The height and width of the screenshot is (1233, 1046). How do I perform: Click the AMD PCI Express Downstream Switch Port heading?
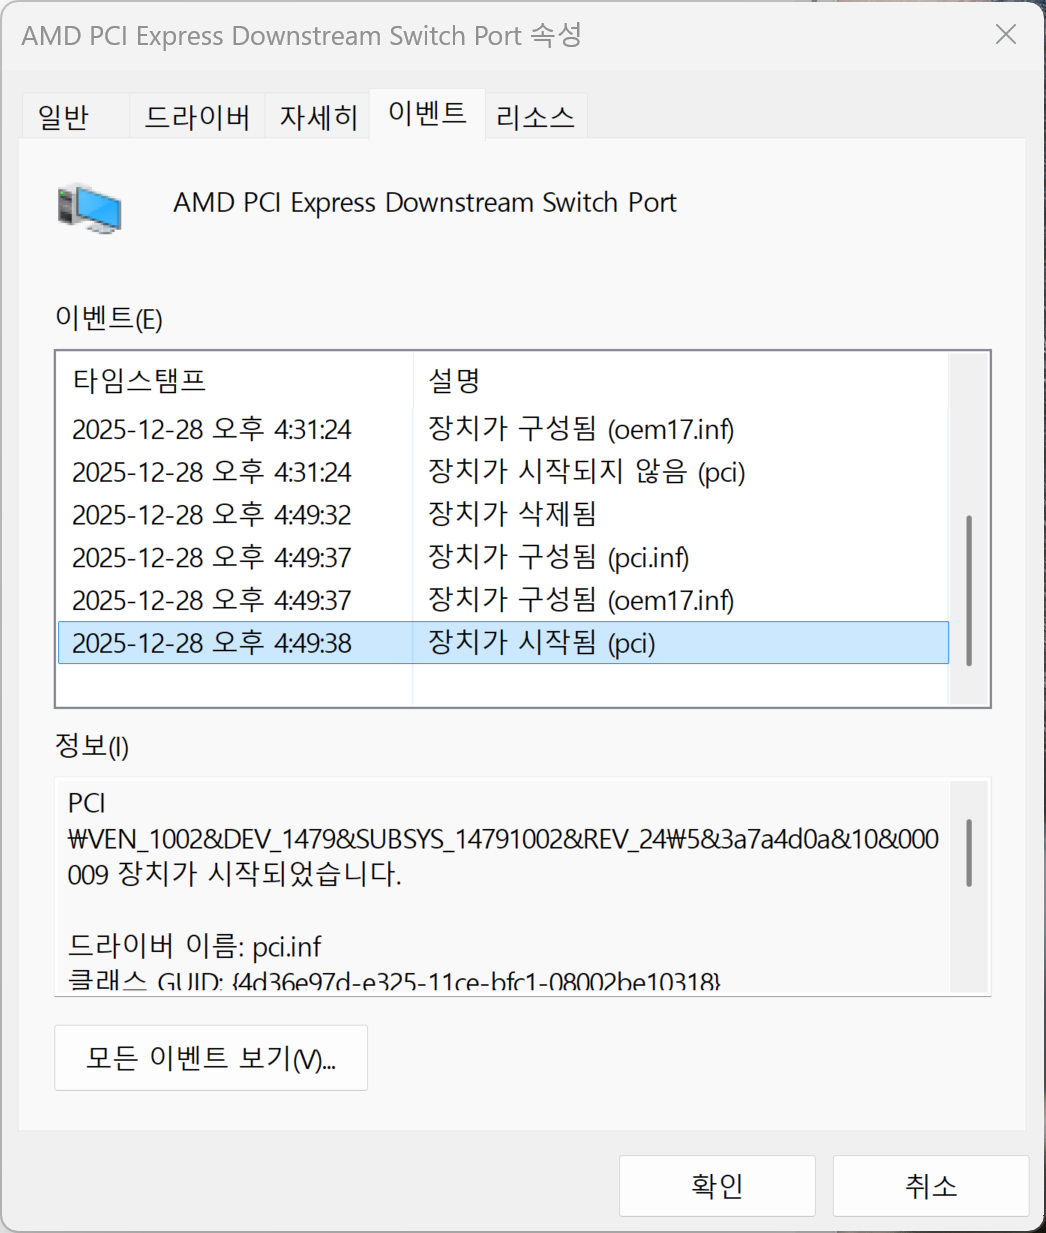[425, 203]
